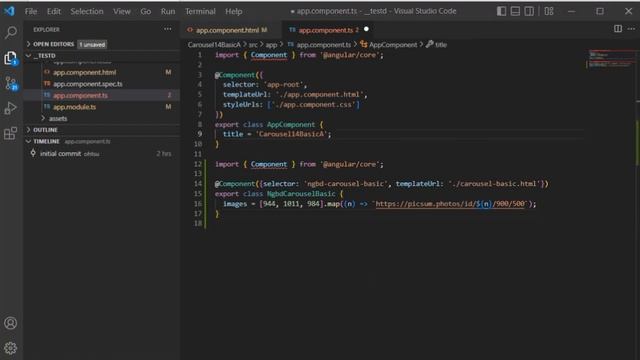
Task: Open the Edit menu
Action: [54, 11]
